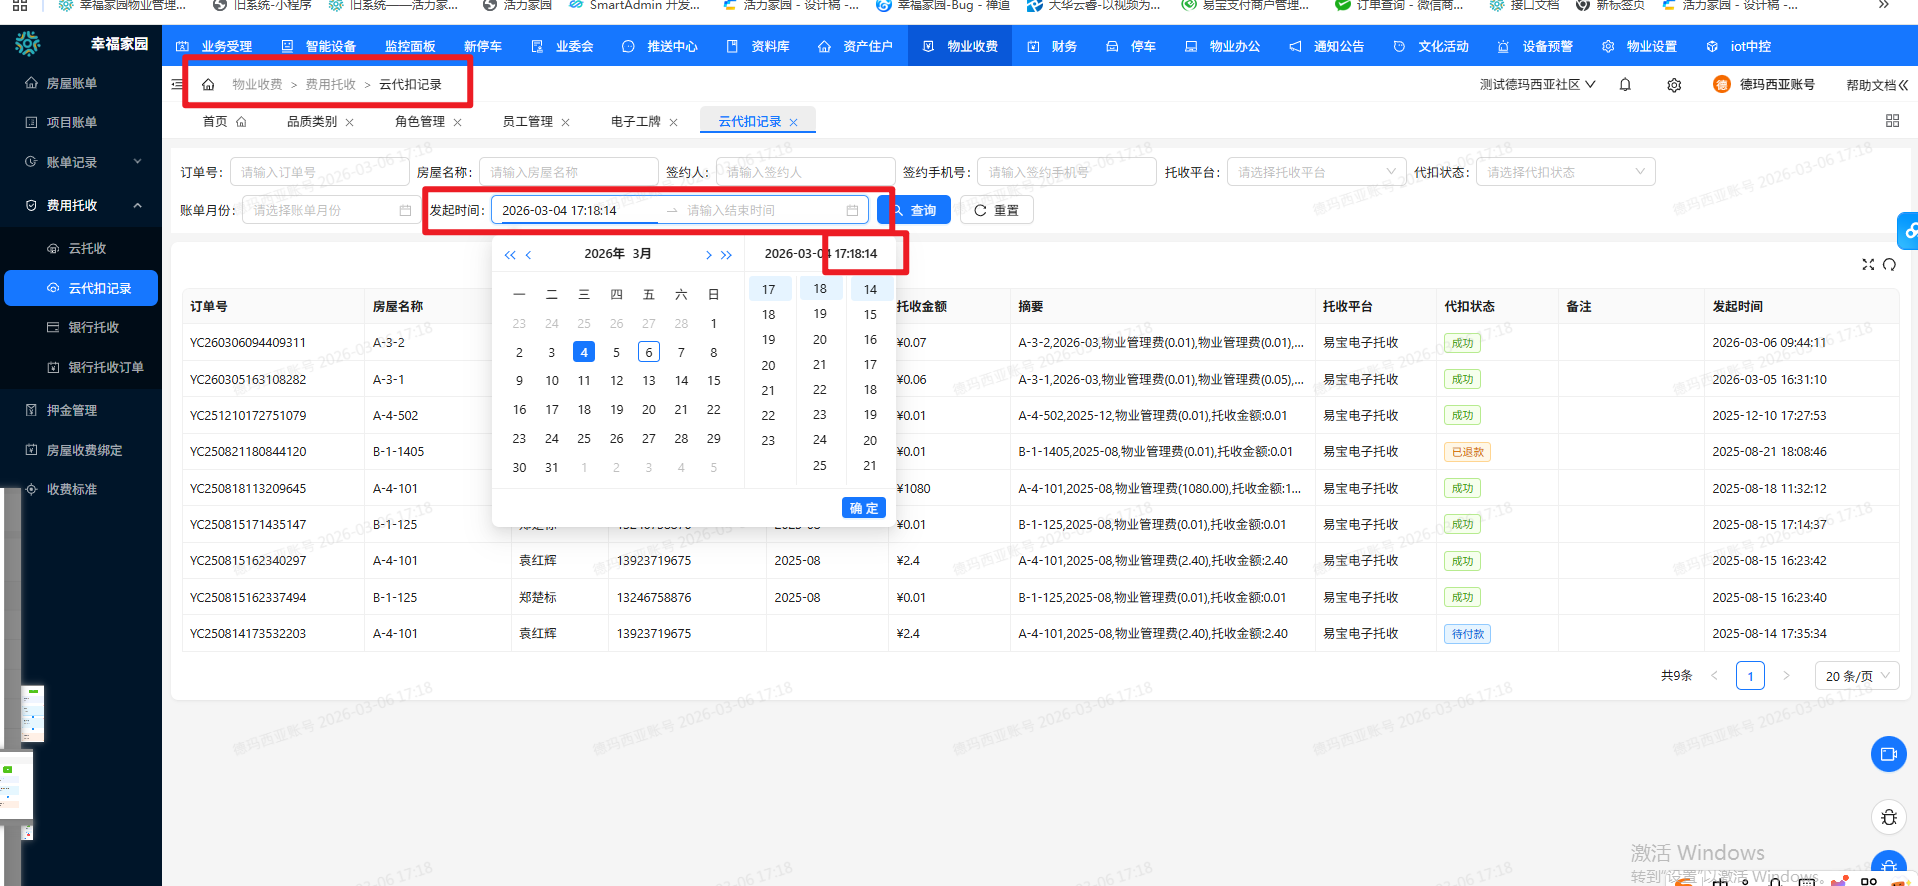Click the 订单号 input field
The width and height of the screenshot is (1918, 886).
click(319, 172)
